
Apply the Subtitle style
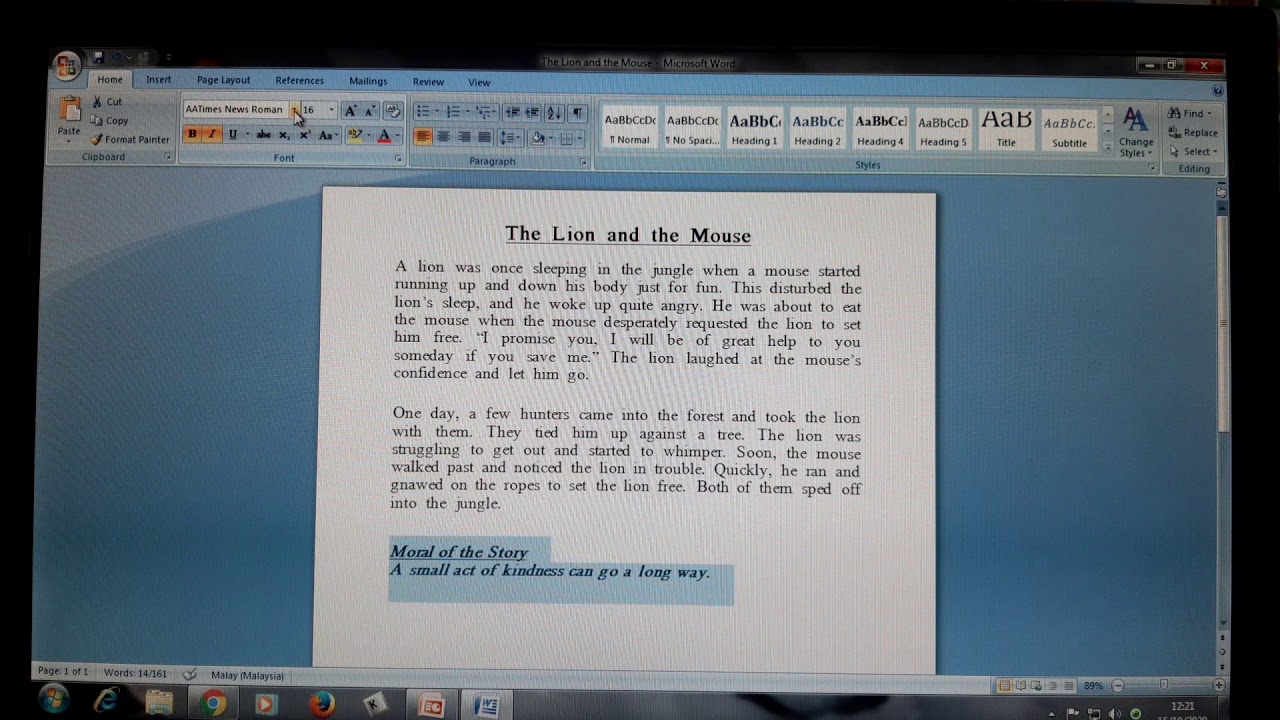click(x=1069, y=130)
